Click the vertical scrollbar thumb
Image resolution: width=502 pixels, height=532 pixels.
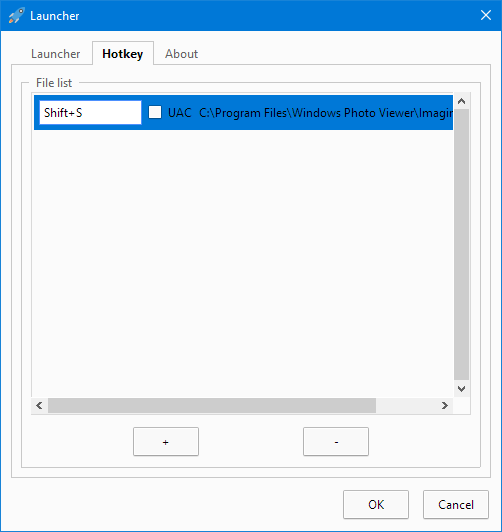461,244
